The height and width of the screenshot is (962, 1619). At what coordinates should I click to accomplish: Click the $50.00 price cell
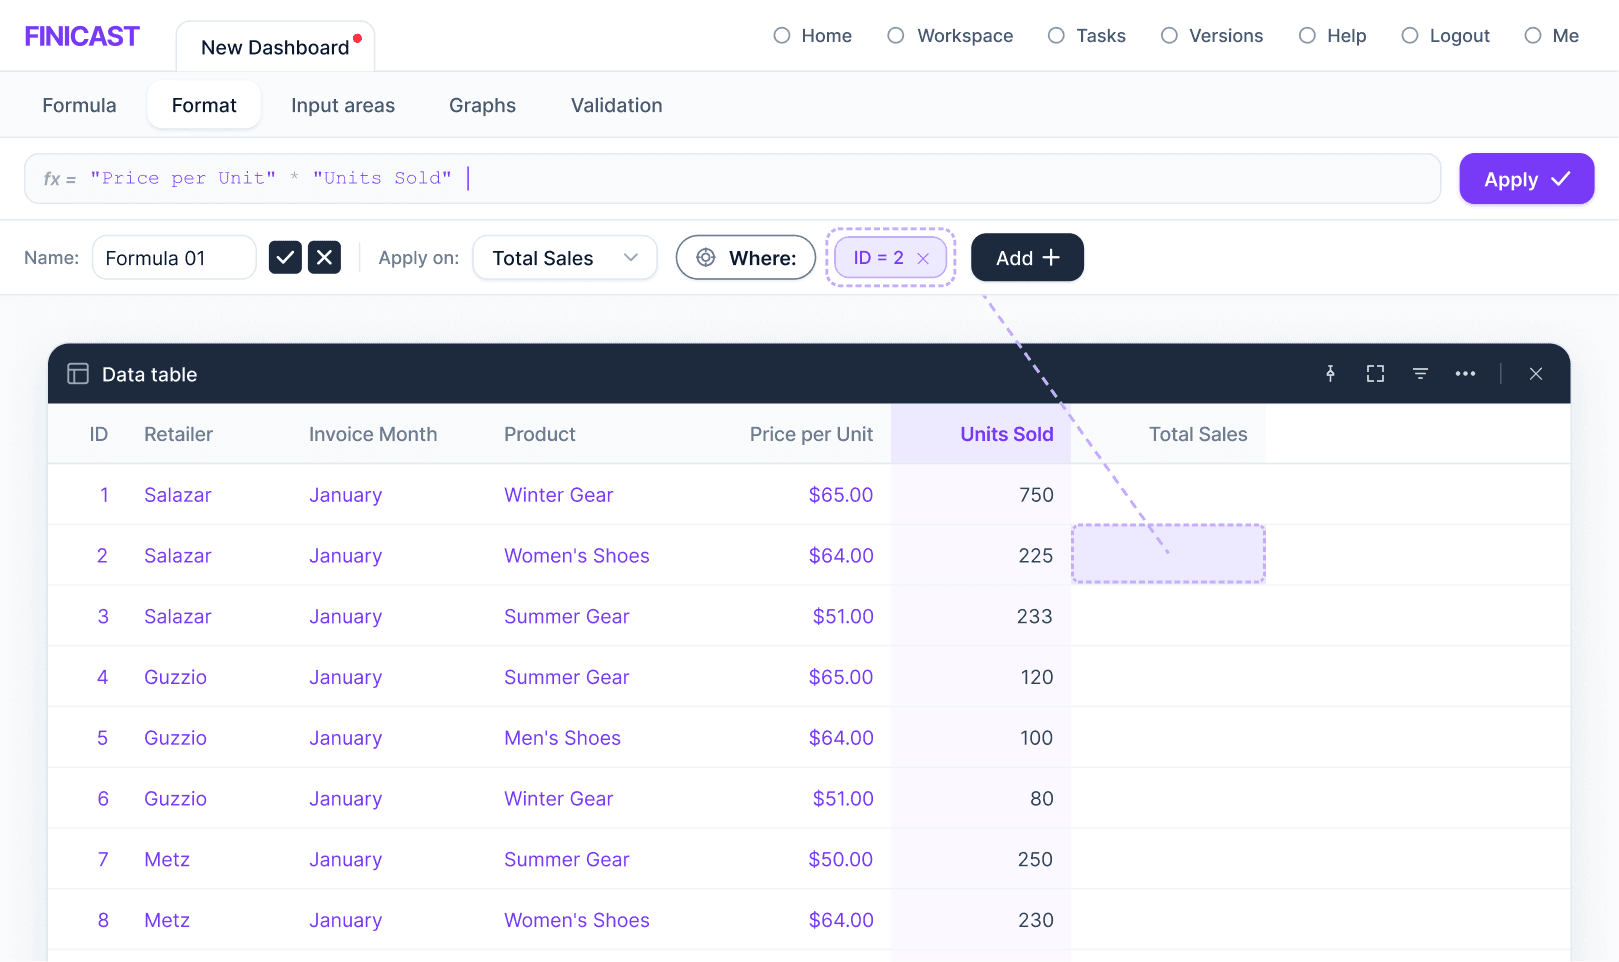click(x=841, y=860)
